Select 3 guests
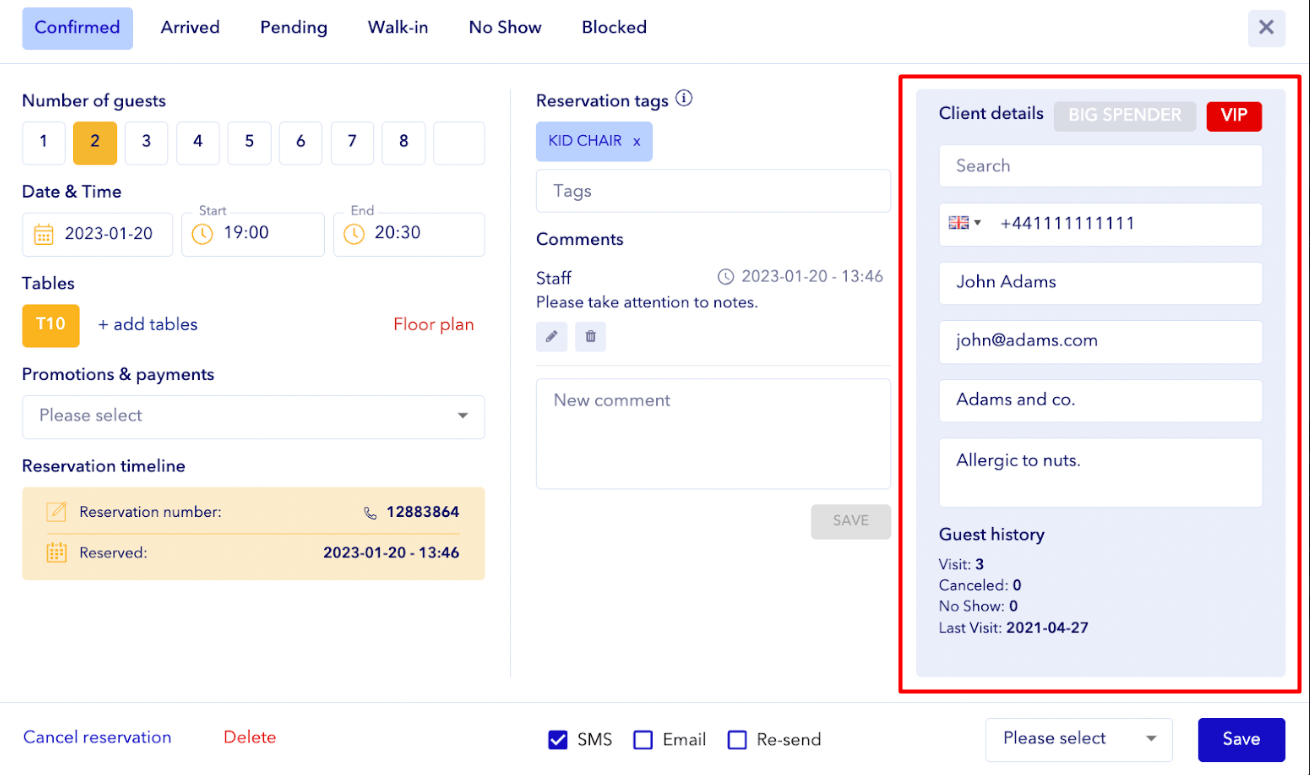The image size is (1310, 775). pyautogui.click(x=146, y=143)
